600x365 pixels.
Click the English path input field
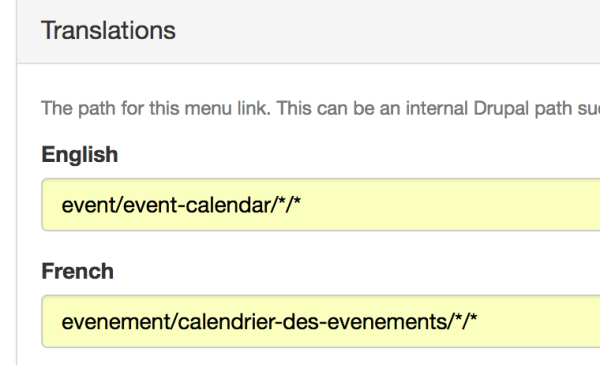coord(321,205)
